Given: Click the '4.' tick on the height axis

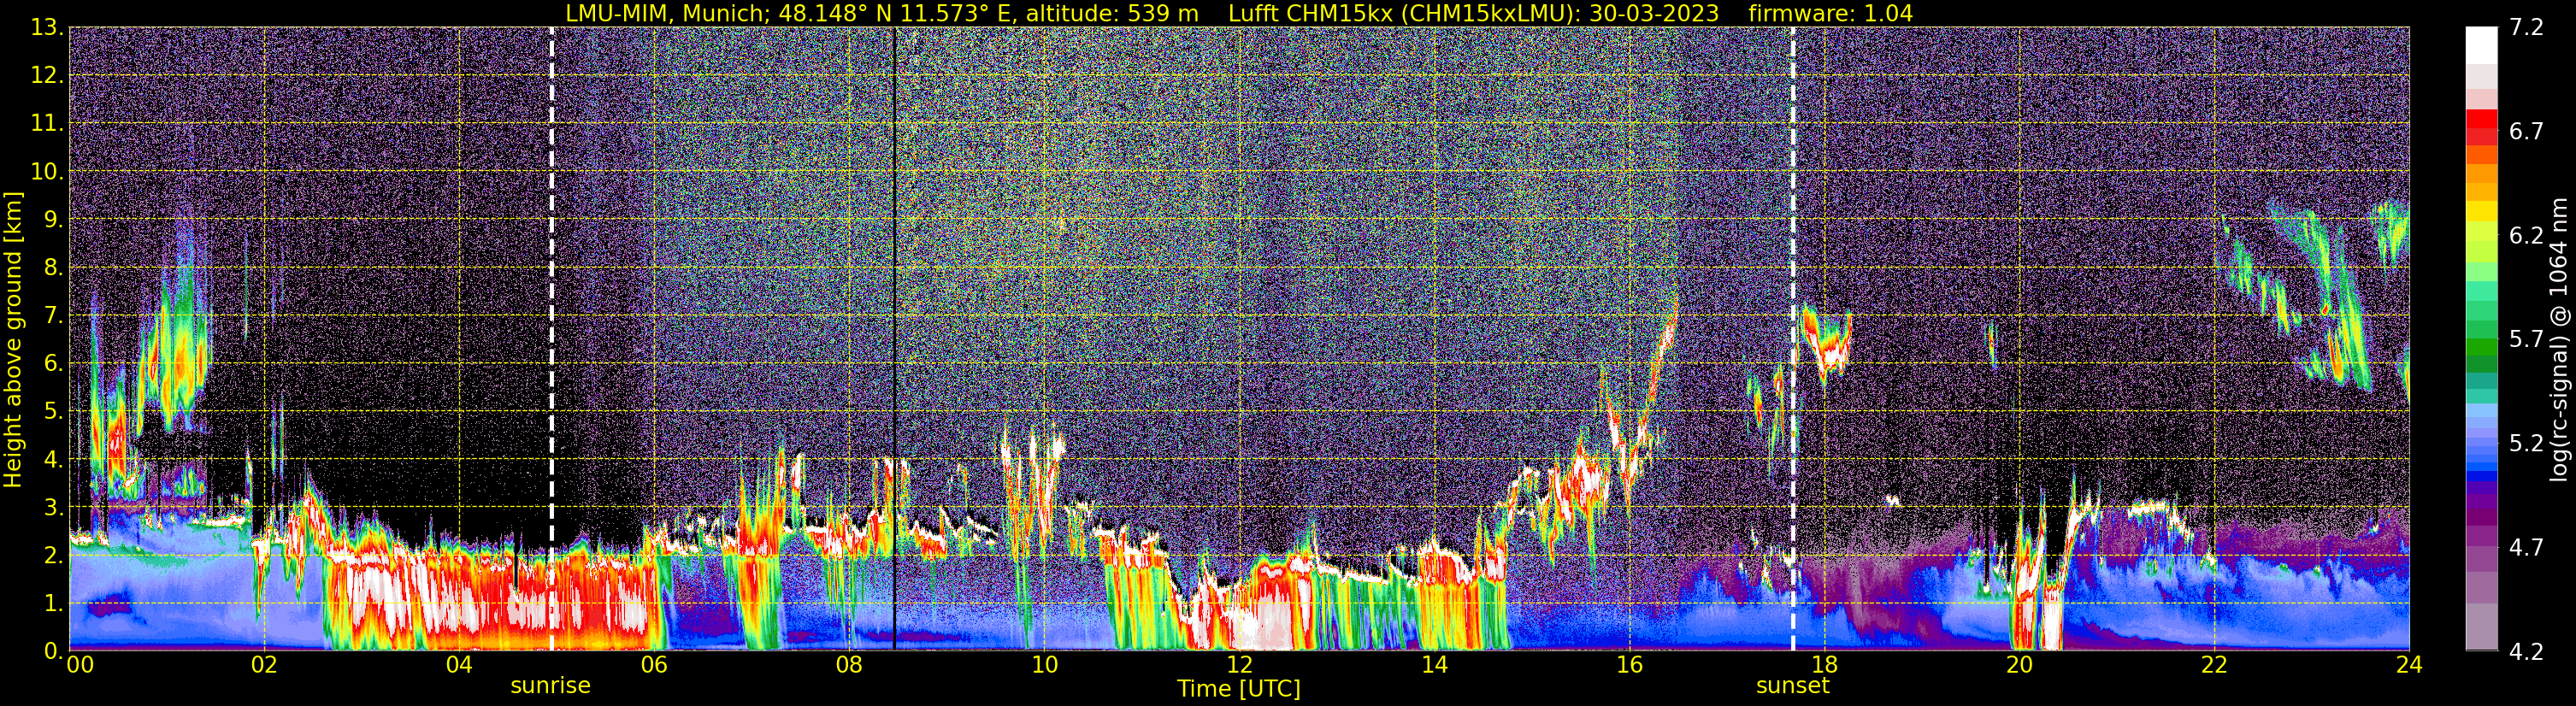Looking at the screenshot, I should pyautogui.click(x=54, y=460).
